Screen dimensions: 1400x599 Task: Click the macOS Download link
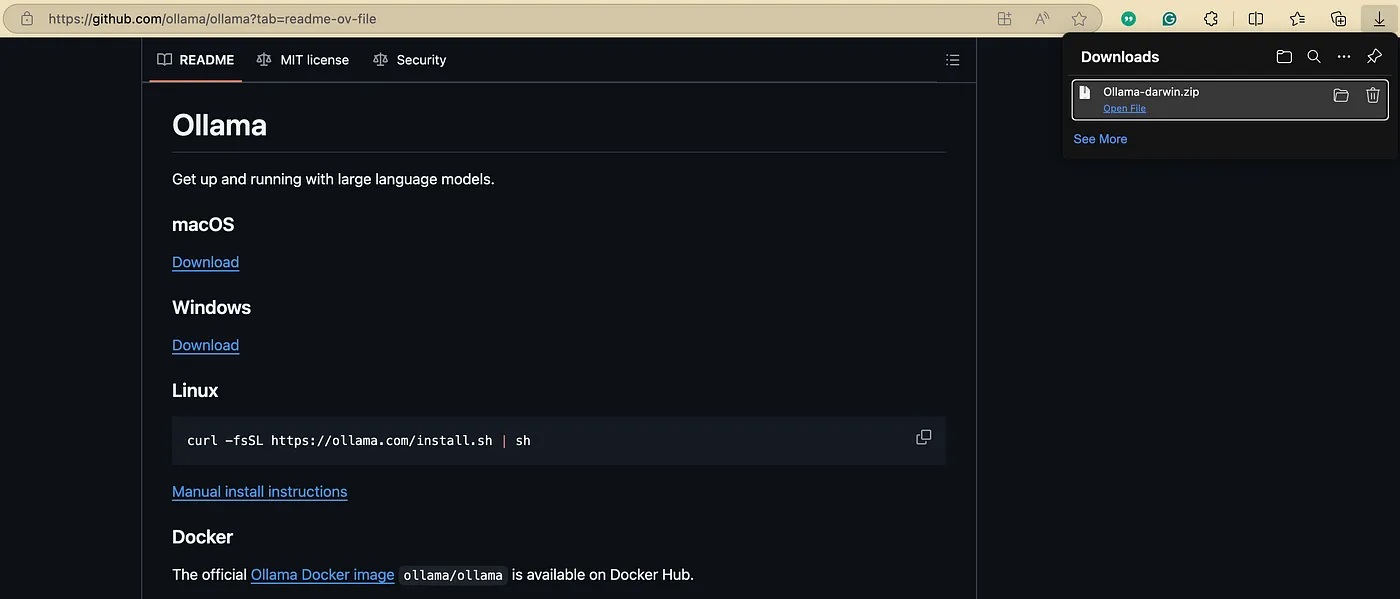205,262
